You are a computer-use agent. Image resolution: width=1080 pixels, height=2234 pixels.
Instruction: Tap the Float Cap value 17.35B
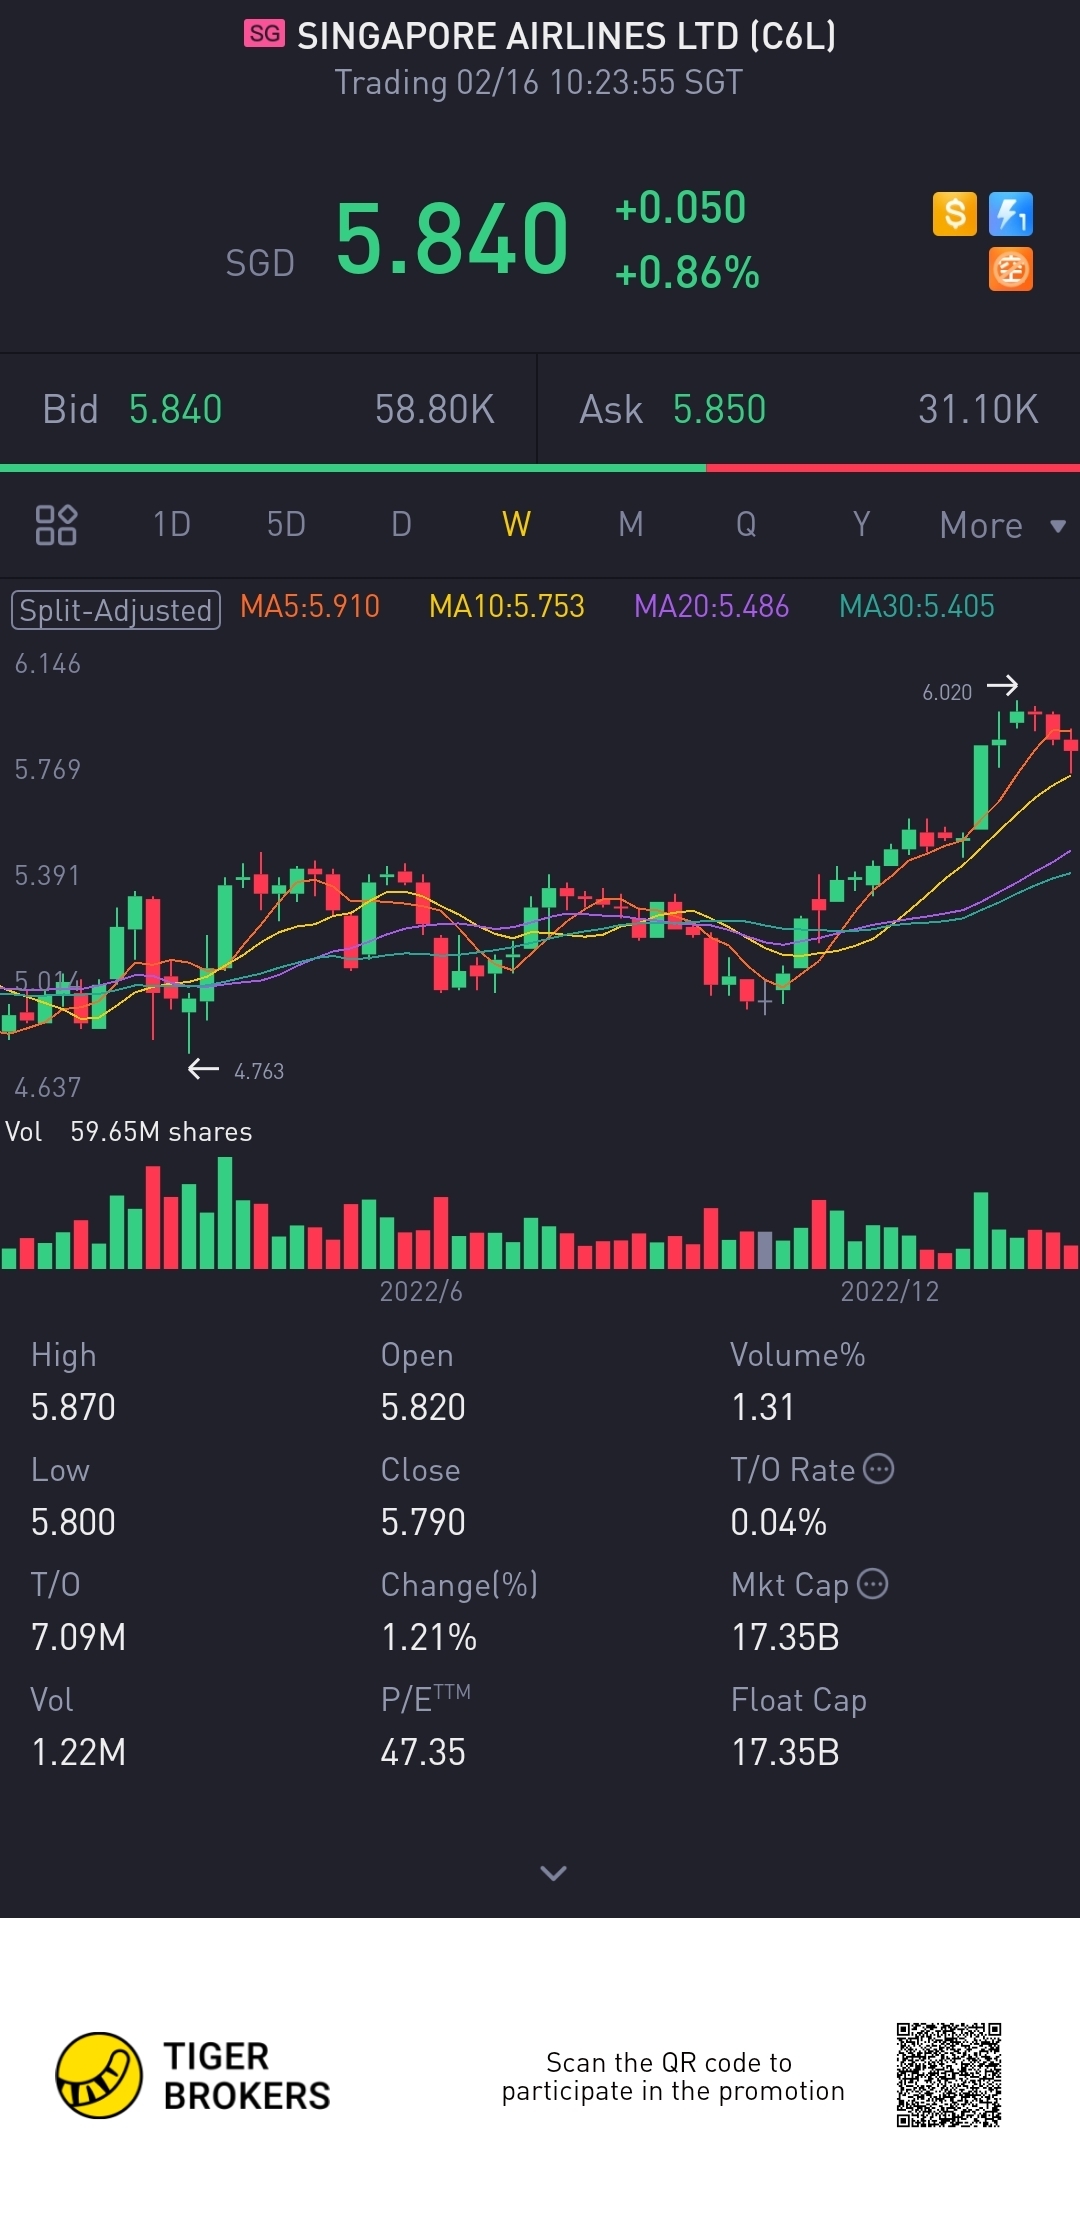click(785, 1752)
